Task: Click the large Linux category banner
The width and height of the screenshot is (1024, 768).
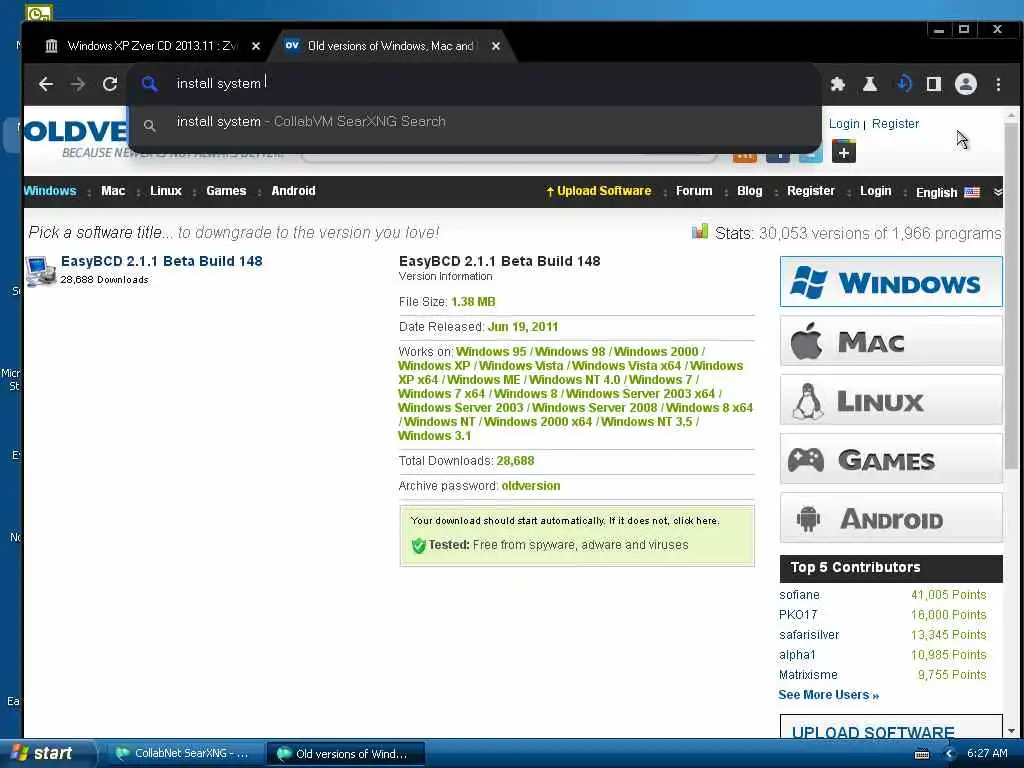Action: [891, 400]
